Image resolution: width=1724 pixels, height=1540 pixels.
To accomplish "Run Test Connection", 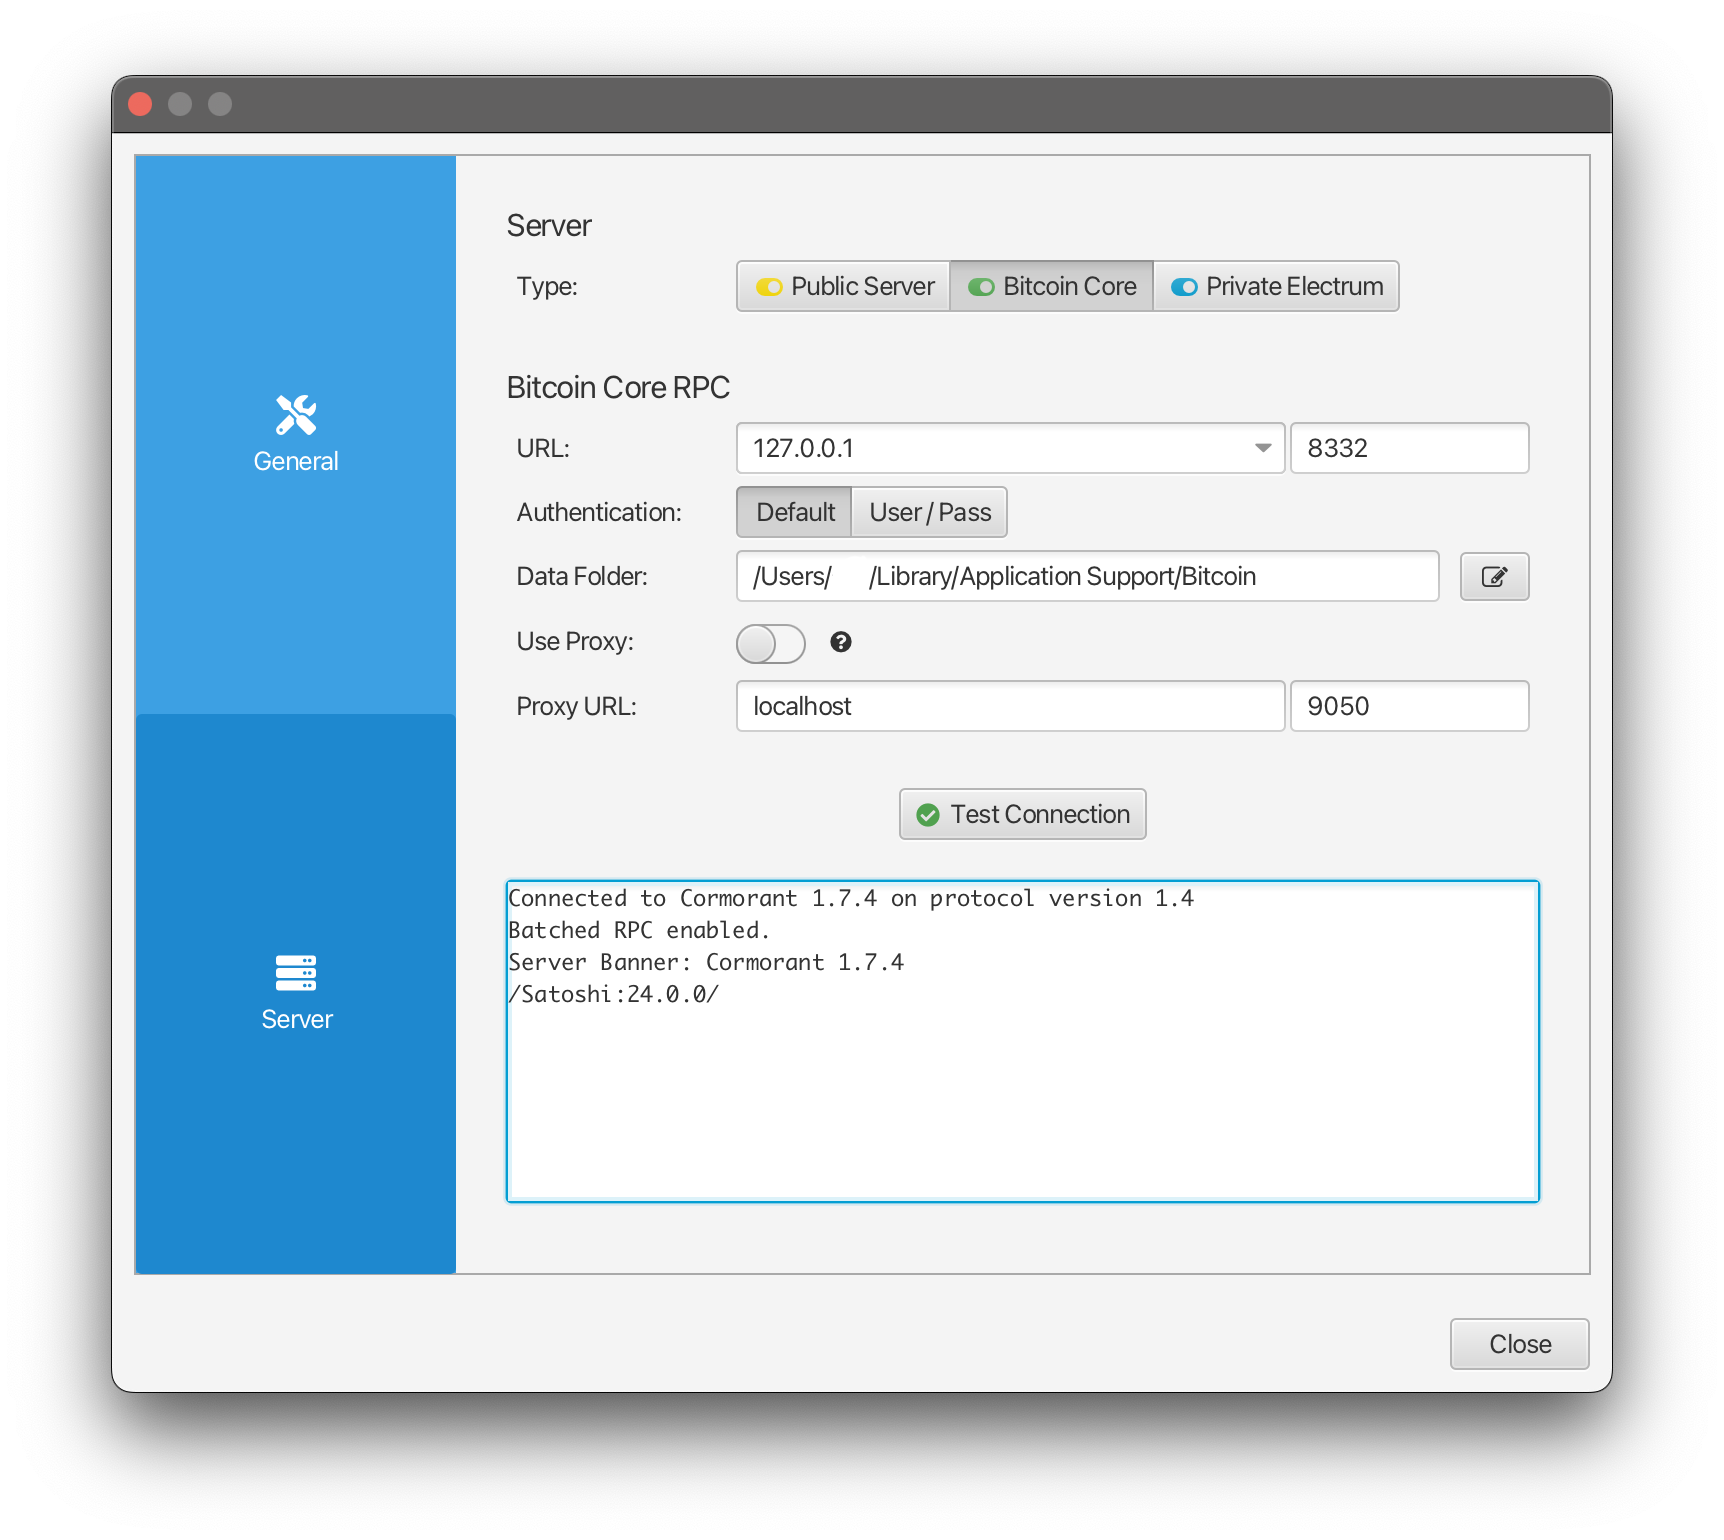I will (1022, 814).
